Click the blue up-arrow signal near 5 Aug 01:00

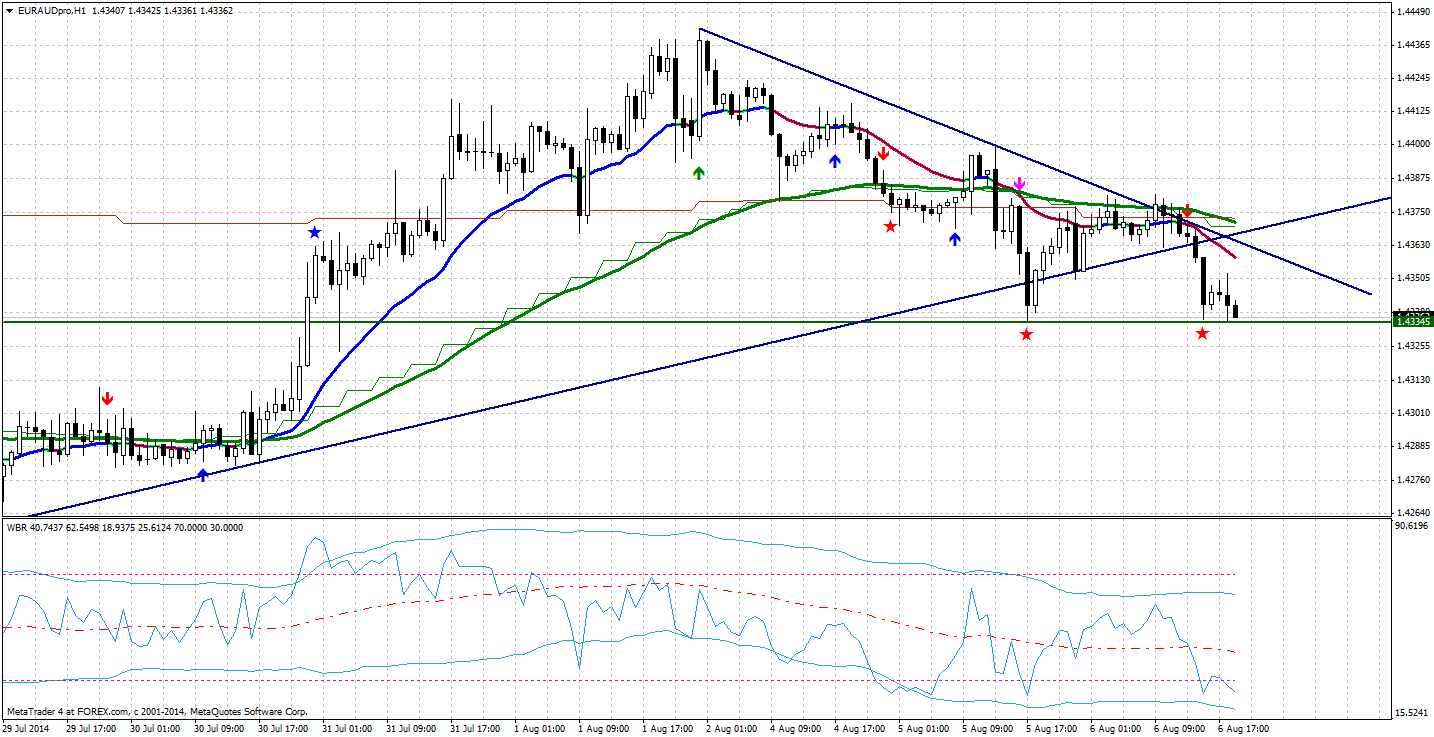click(956, 237)
